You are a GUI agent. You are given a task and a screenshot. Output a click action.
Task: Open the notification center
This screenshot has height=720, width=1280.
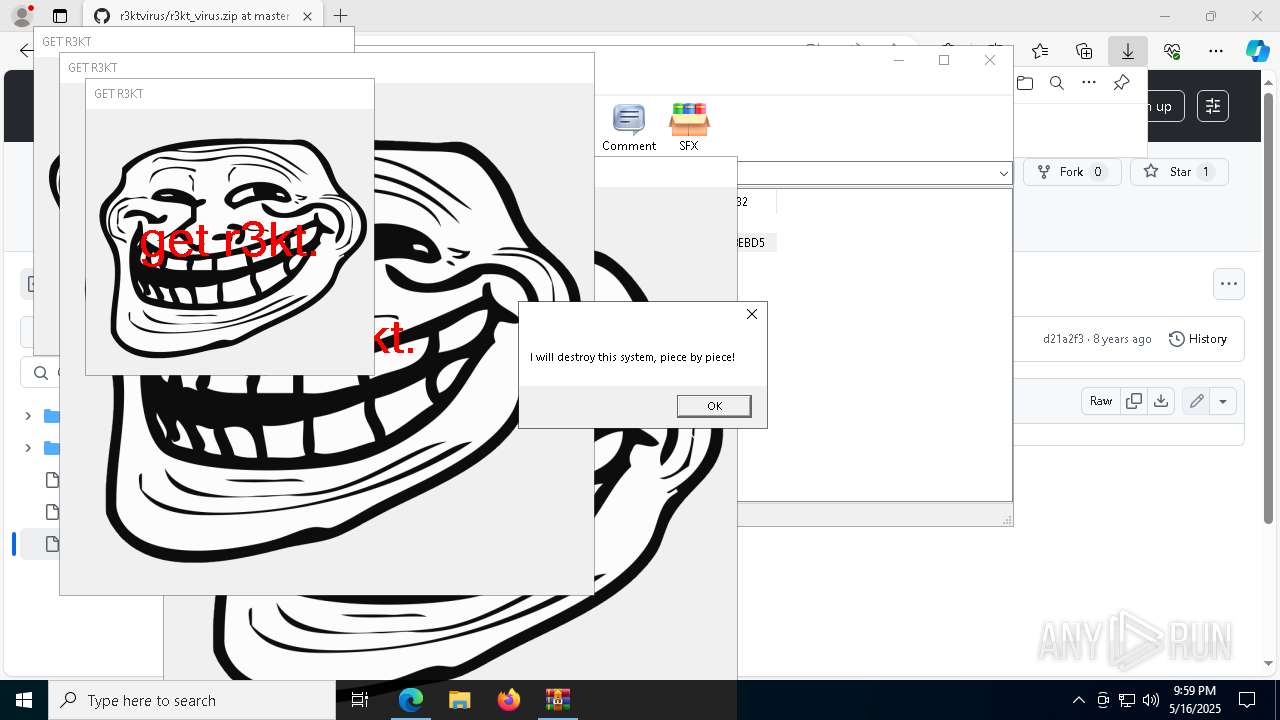pos(1247,700)
